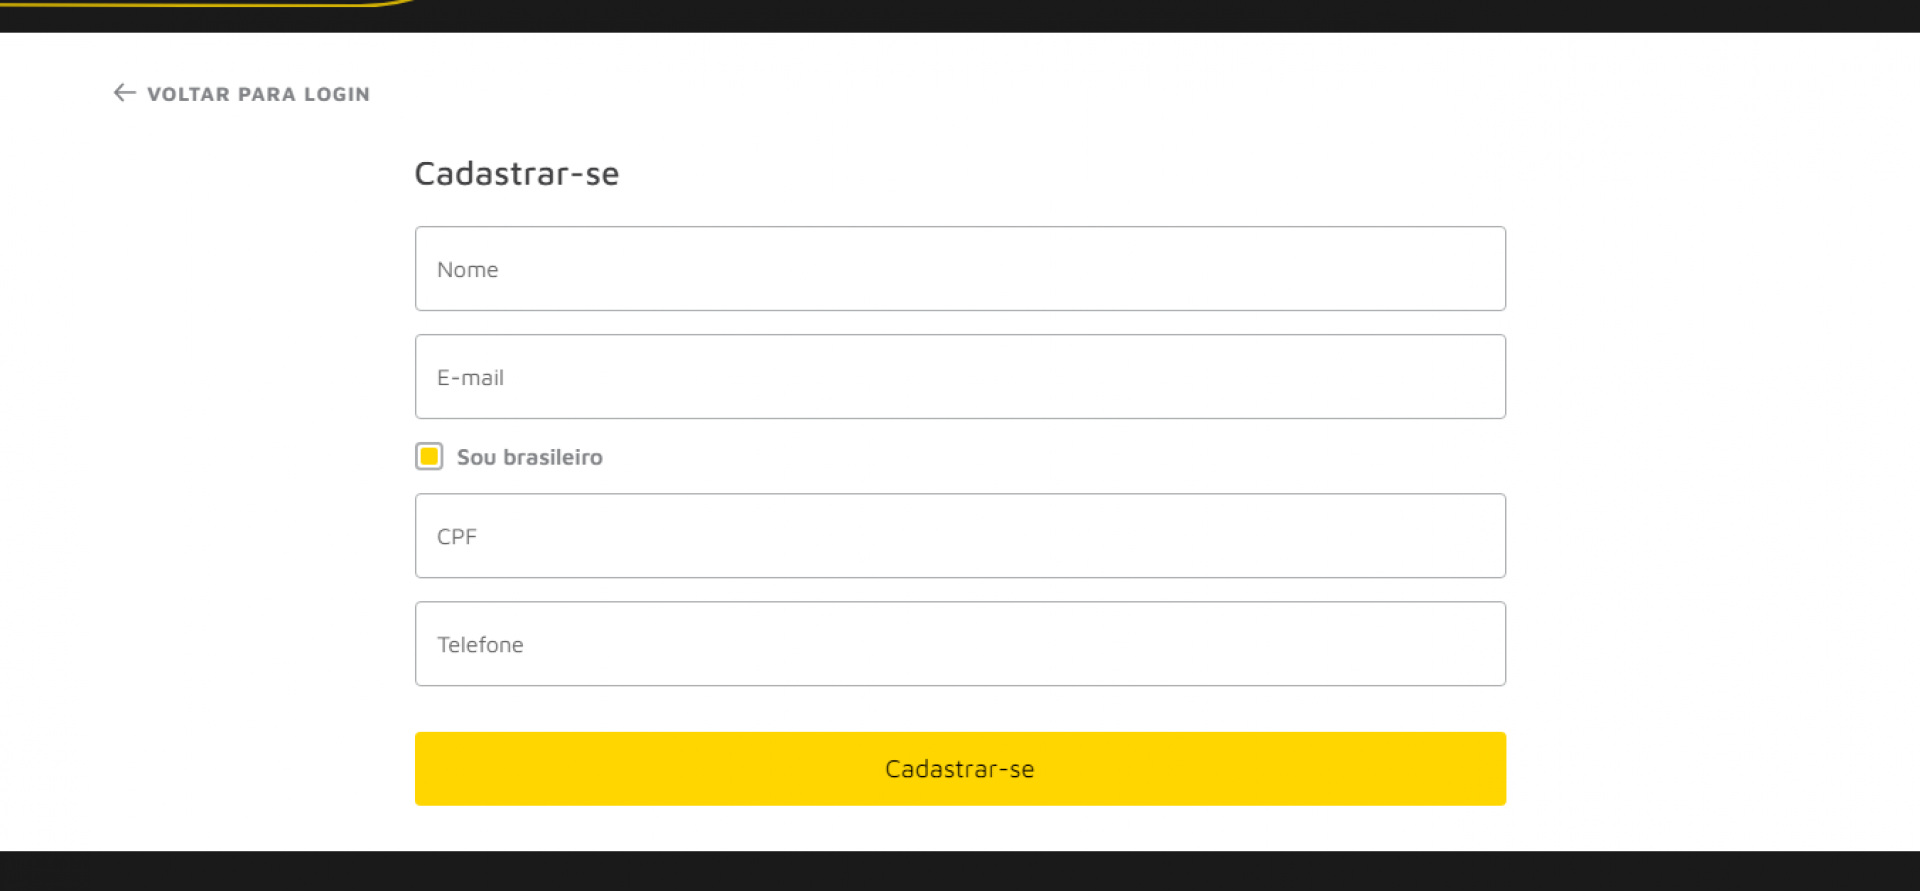Submit form via Cadastrar-se button label
The height and width of the screenshot is (891, 1920).
coord(959,769)
